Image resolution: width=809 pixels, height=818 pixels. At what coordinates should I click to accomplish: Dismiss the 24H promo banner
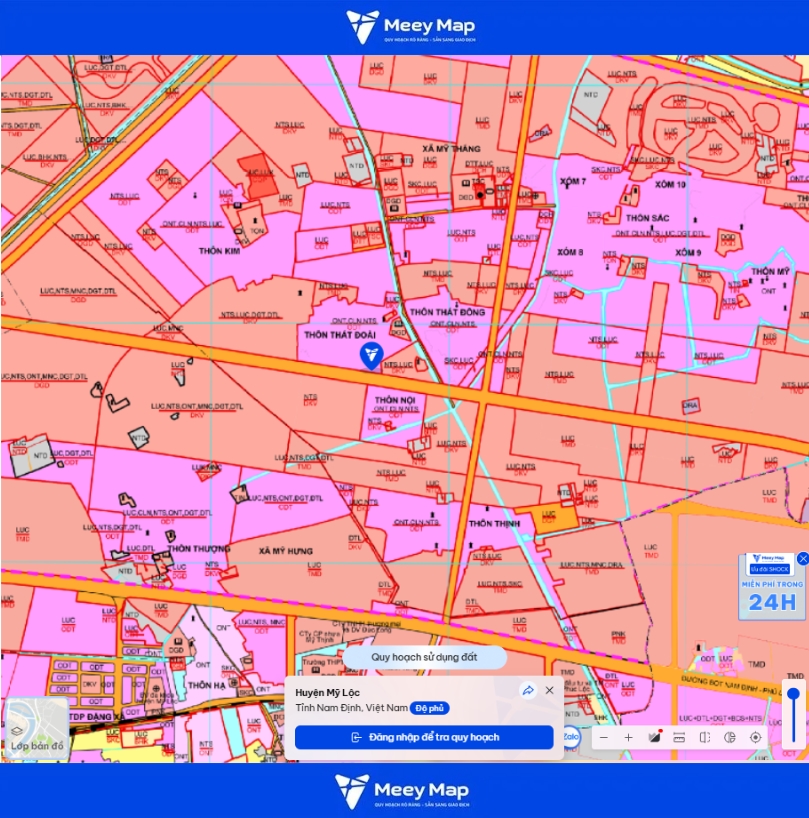click(x=803, y=558)
